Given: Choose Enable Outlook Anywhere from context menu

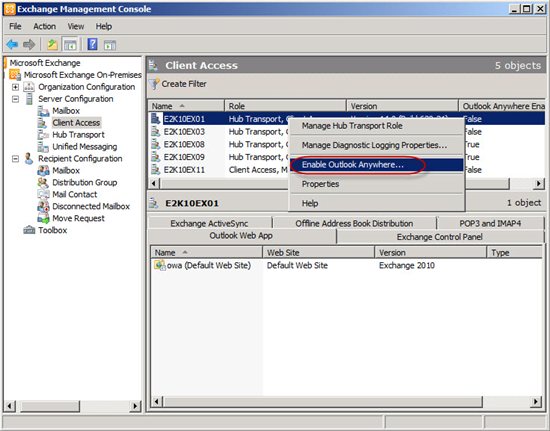Looking at the screenshot, I should point(377,164).
